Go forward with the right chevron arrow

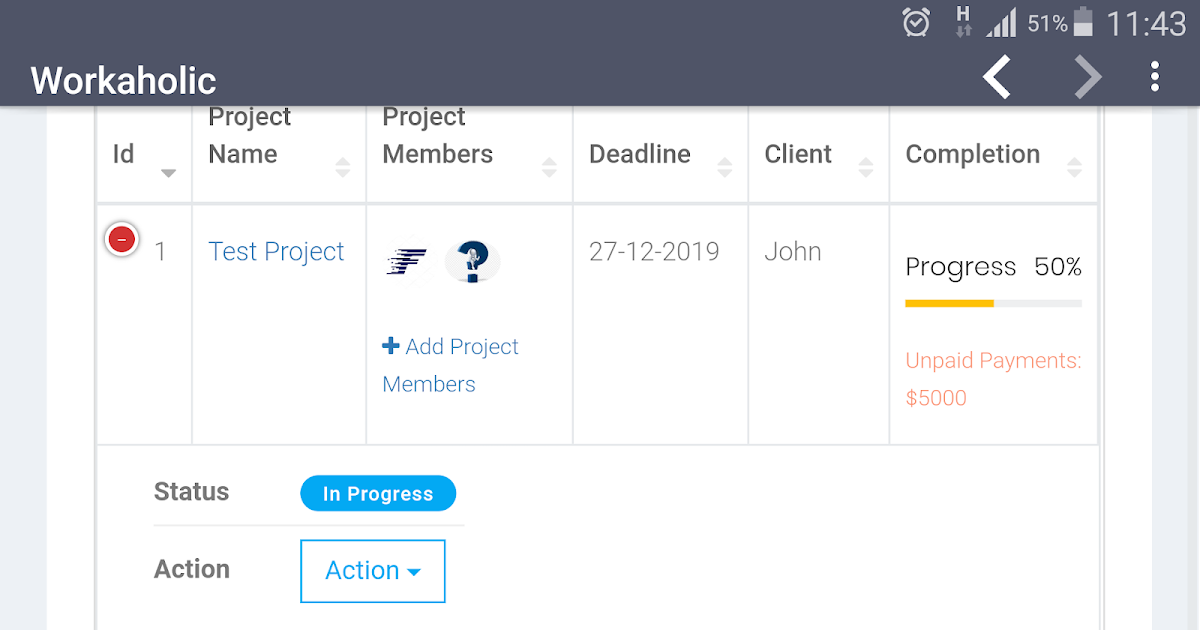point(1087,78)
